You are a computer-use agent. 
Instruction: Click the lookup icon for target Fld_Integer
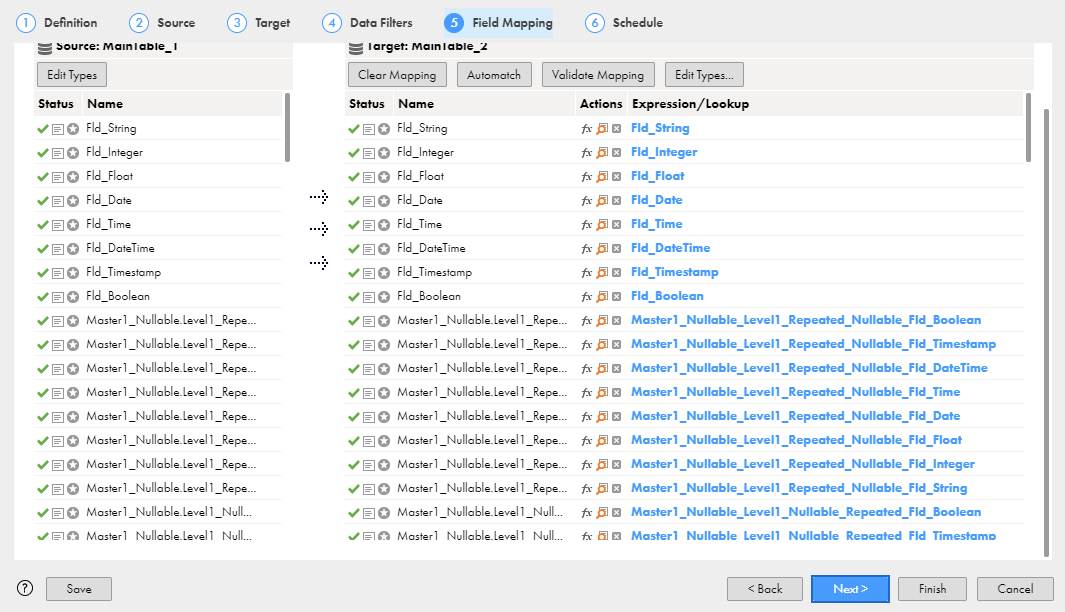(x=602, y=152)
